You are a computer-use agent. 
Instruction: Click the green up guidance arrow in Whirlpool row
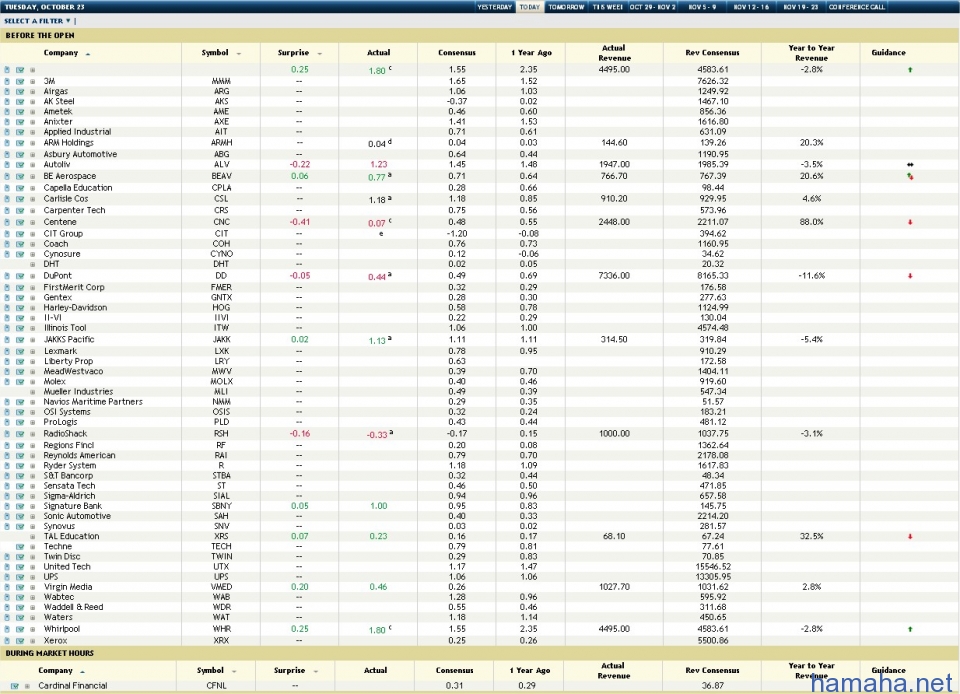click(910, 629)
